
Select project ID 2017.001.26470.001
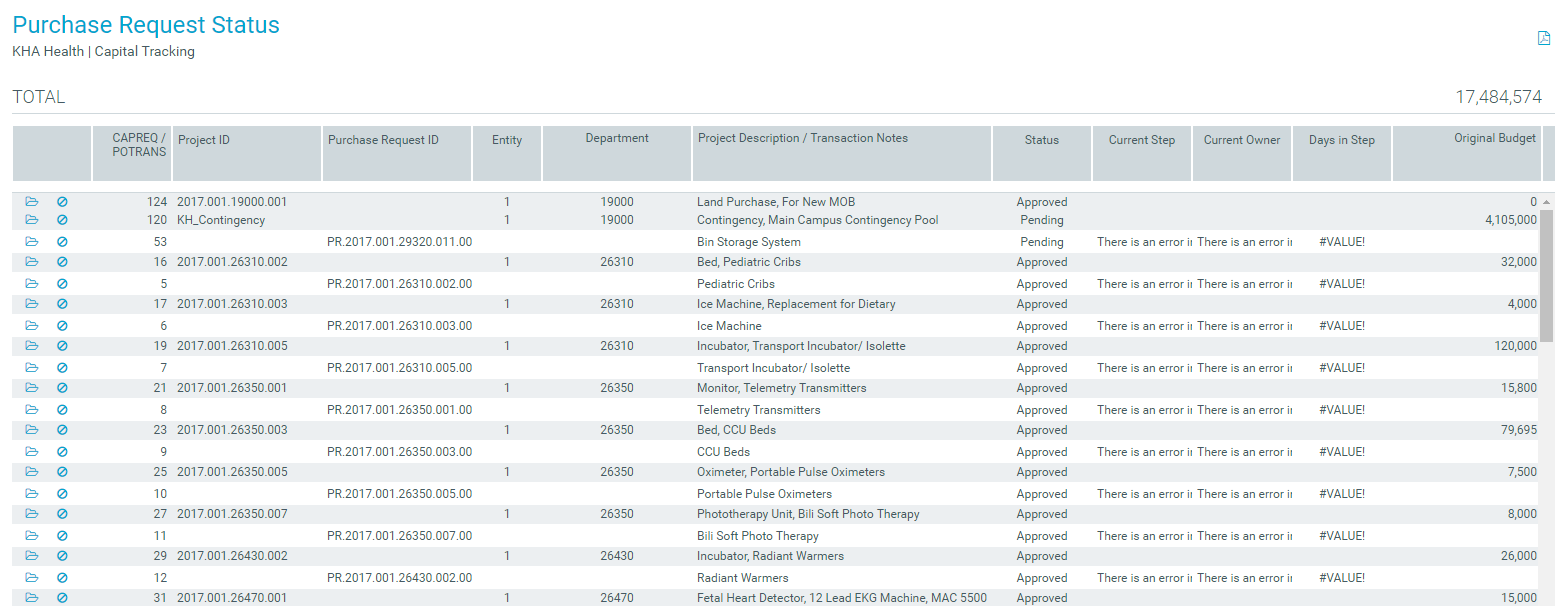coord(232,598)
